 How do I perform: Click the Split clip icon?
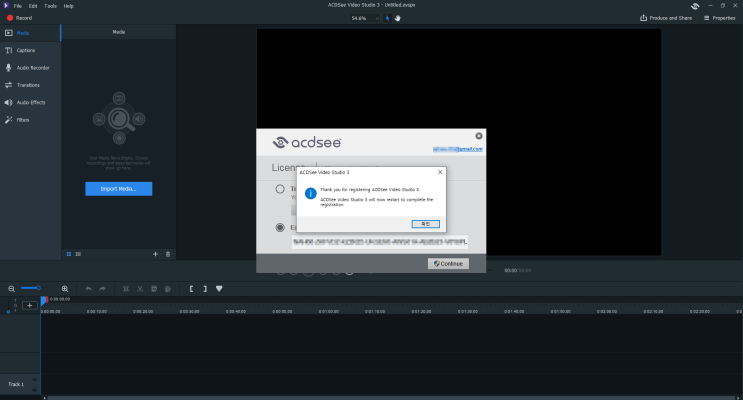click(x=126, y=289)
